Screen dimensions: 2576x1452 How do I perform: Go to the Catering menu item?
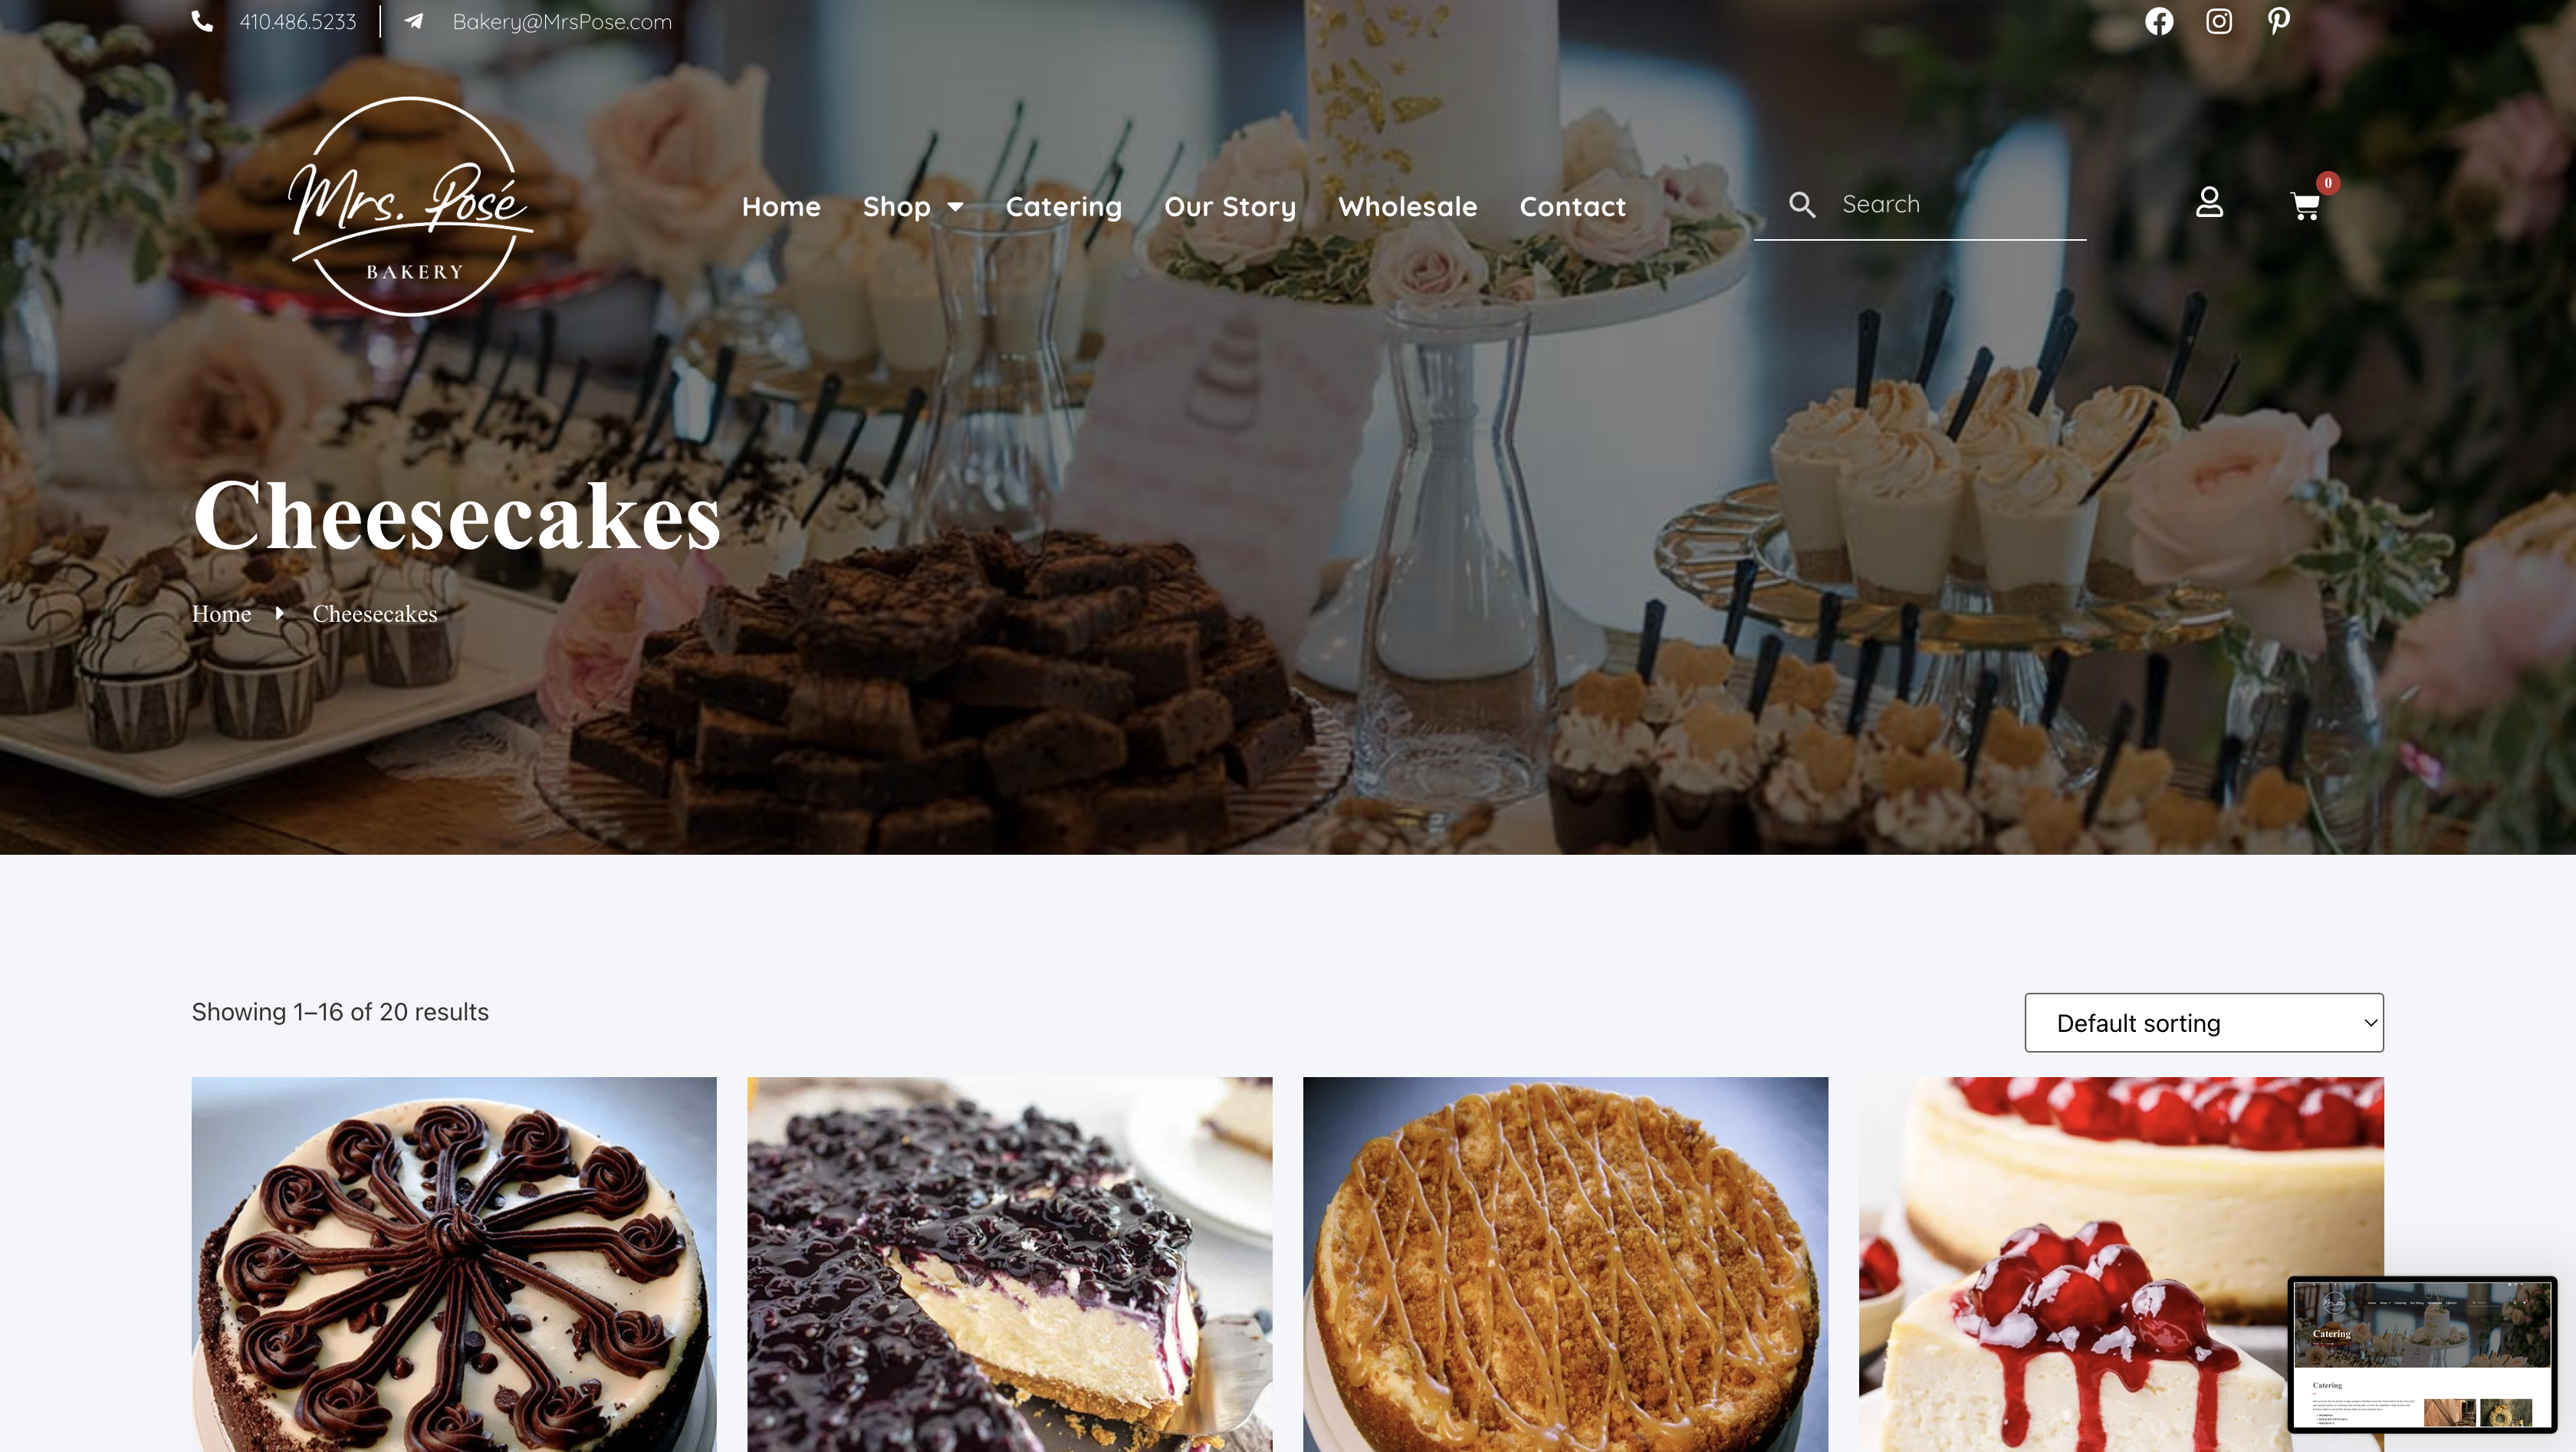1063,206
